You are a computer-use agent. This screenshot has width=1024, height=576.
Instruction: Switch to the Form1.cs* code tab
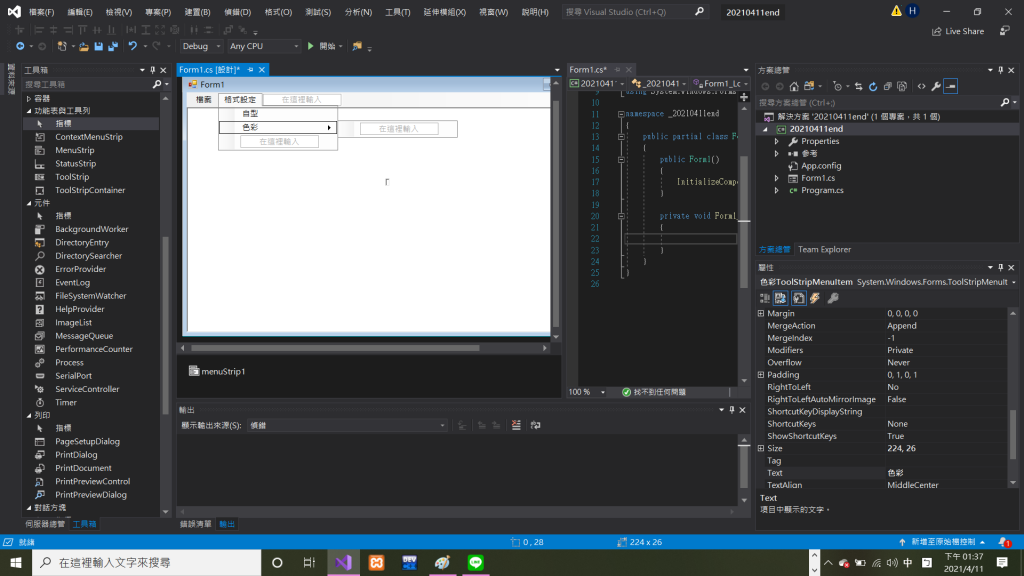point(588,70)
